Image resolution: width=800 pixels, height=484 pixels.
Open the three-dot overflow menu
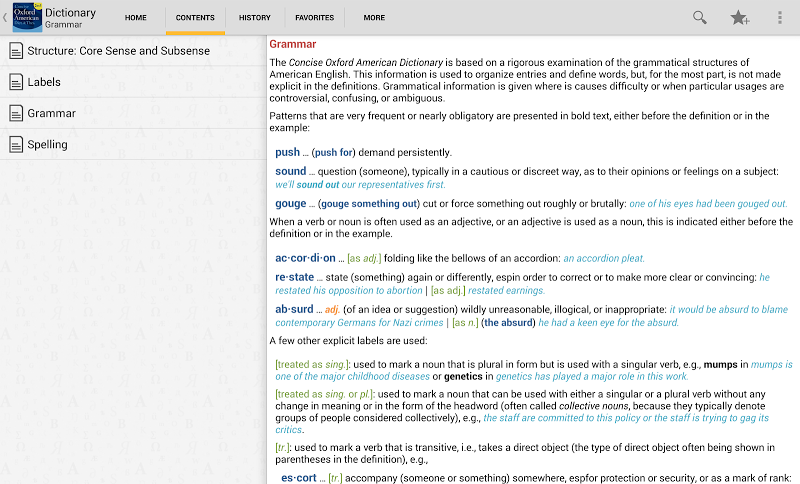point(779,17)
